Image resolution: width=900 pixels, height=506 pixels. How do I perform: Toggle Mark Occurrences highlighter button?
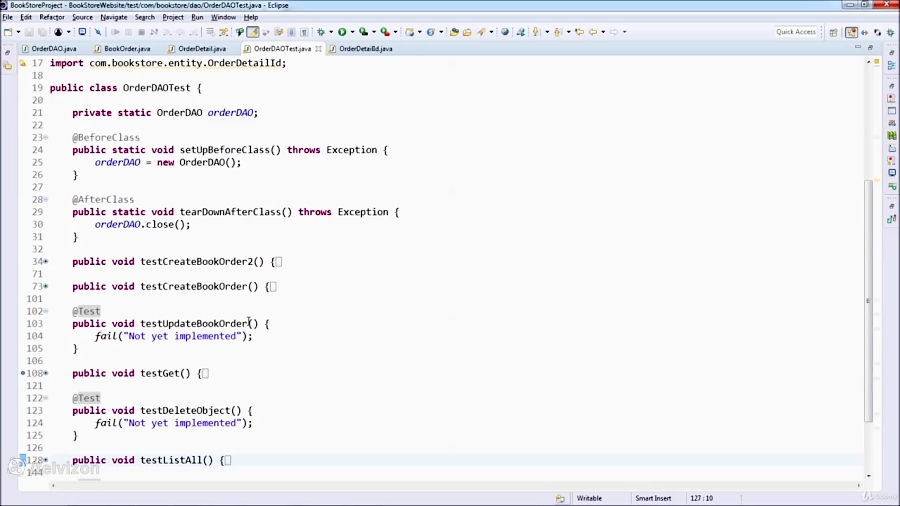[x=253, y=32]
